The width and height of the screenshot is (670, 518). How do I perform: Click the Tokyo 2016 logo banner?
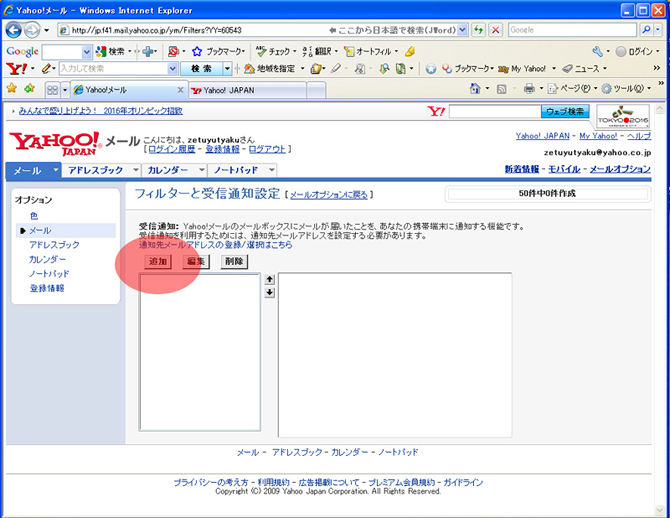[623, 116]
